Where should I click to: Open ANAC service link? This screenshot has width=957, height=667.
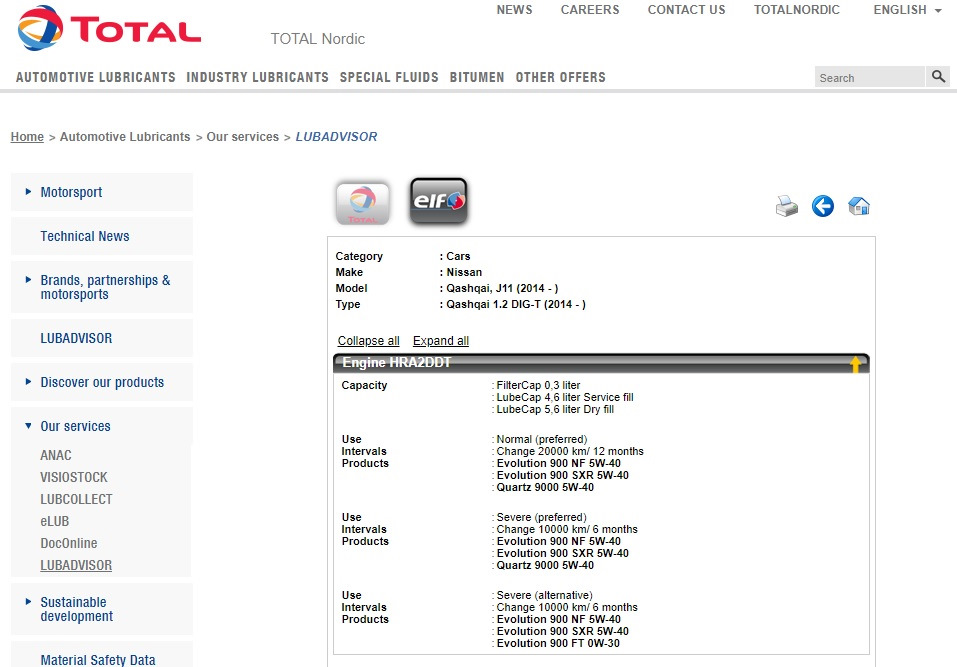[x=56, y=455]
